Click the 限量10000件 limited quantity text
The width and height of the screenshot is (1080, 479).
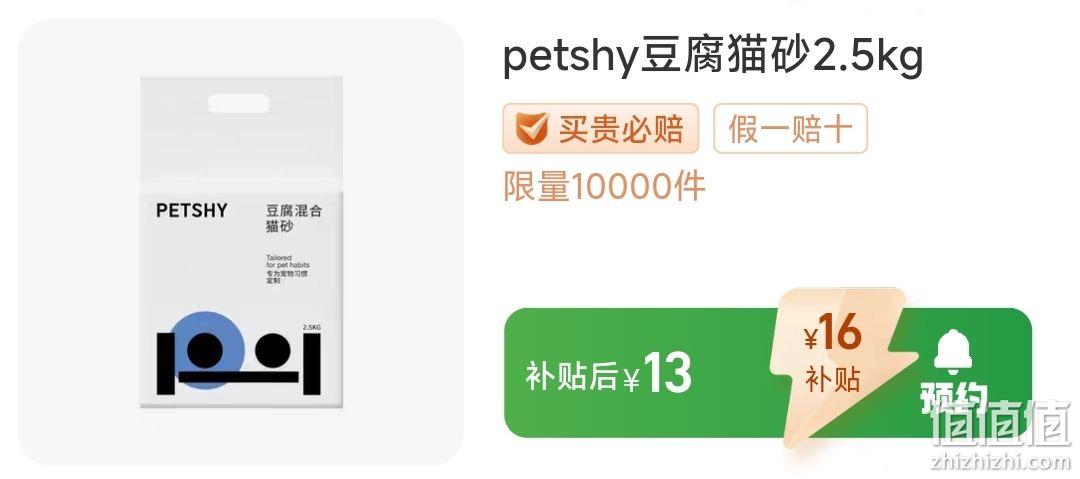pos(604,186)
